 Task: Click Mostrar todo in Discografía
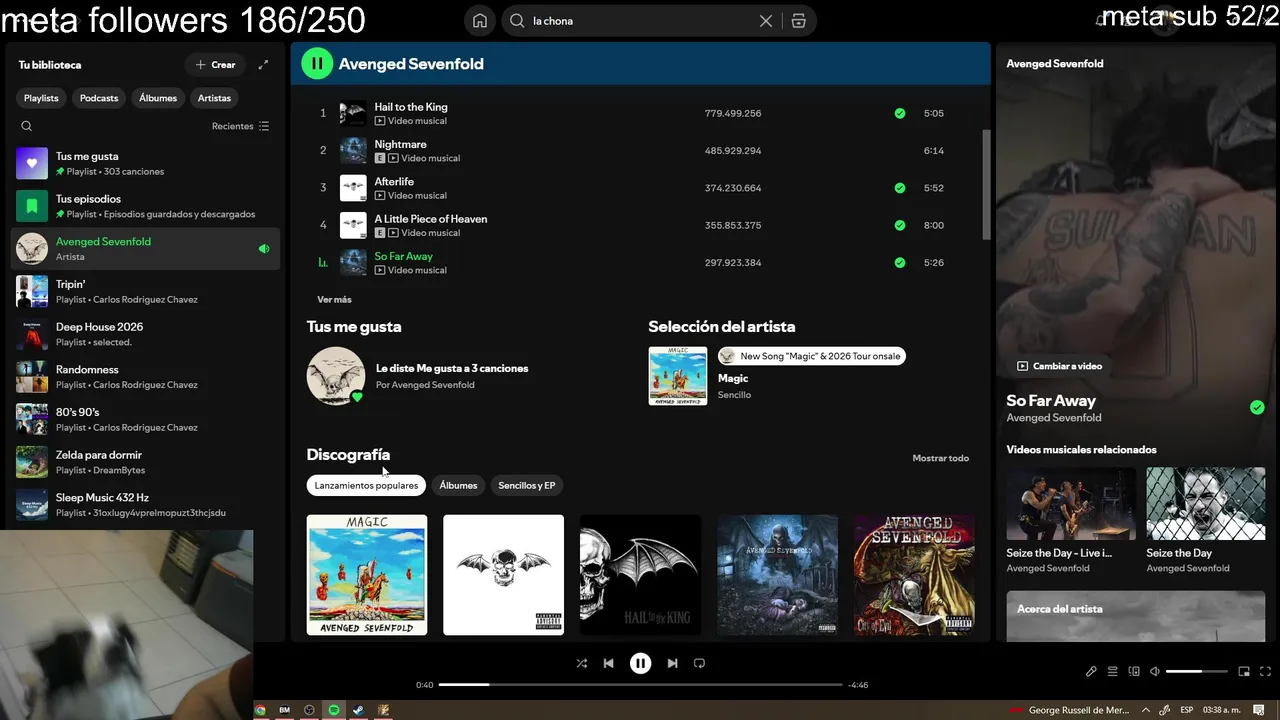point(941,458)
